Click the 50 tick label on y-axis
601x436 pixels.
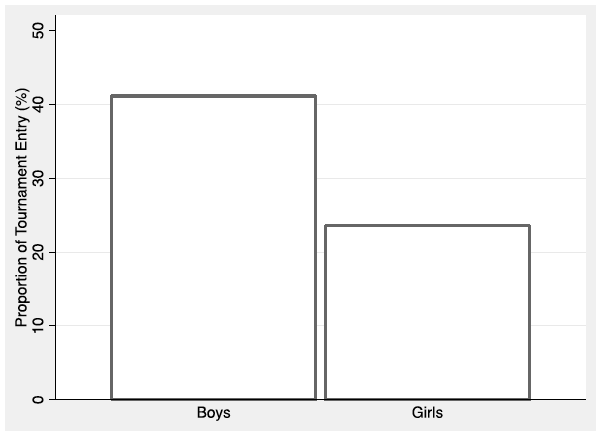coord(38,31)
